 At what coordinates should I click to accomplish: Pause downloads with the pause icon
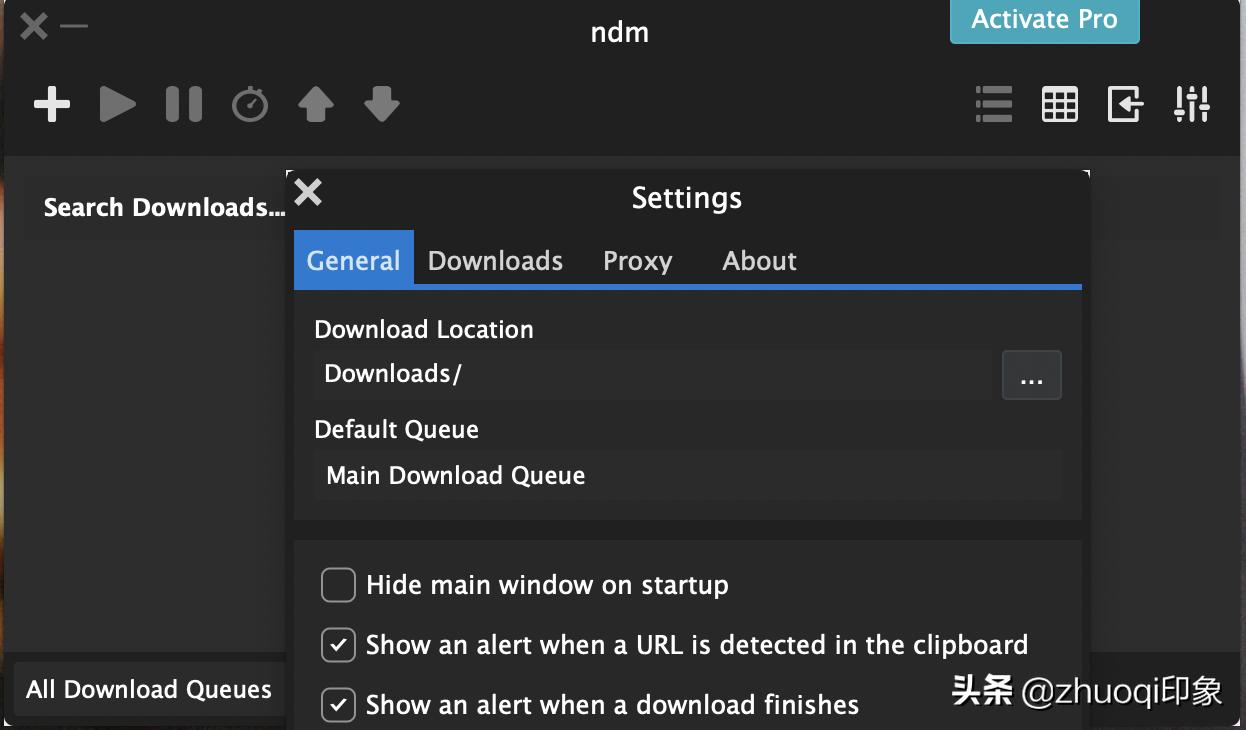[x=184, y=104]
